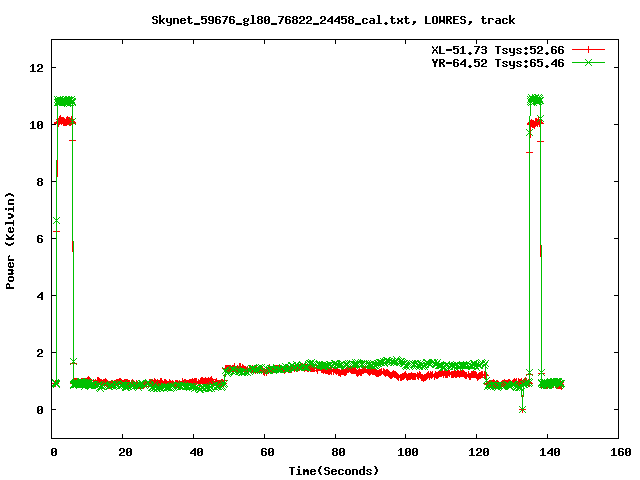Click the x-axis tick label 120
Screen dimensions: 640x480
[478, 452]
